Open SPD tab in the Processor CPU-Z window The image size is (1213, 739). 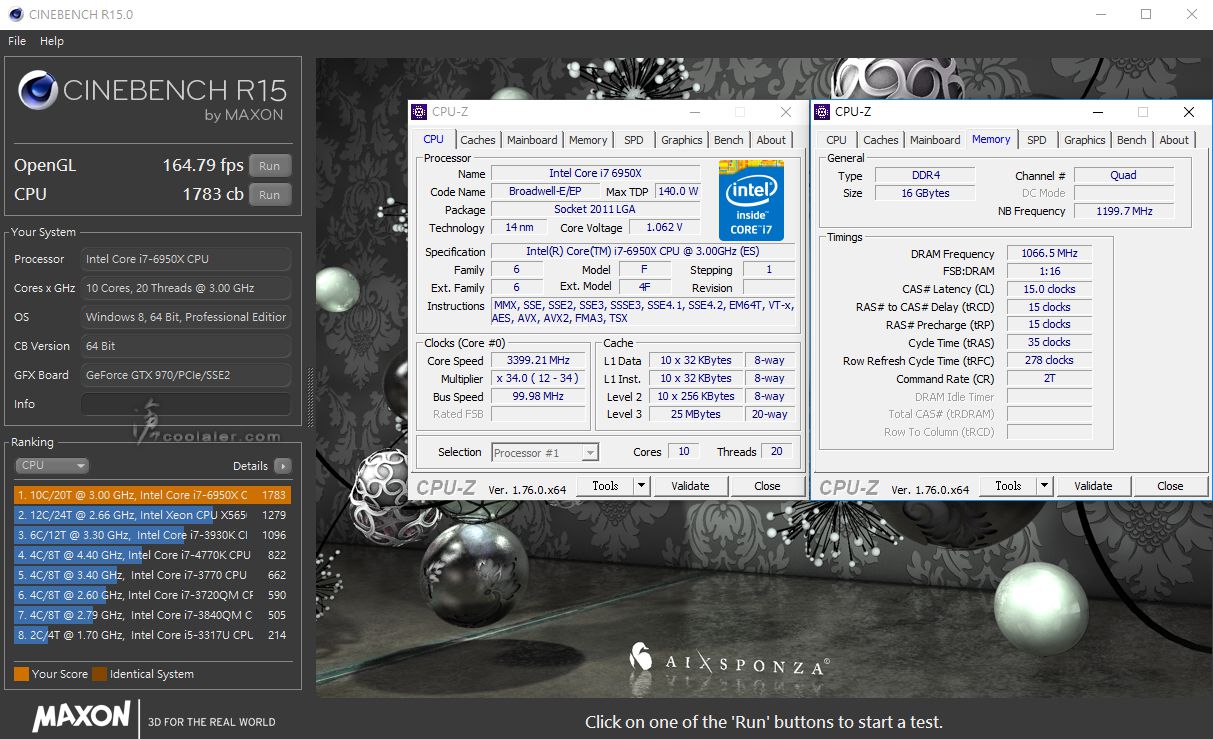click(x=634, y=140)
